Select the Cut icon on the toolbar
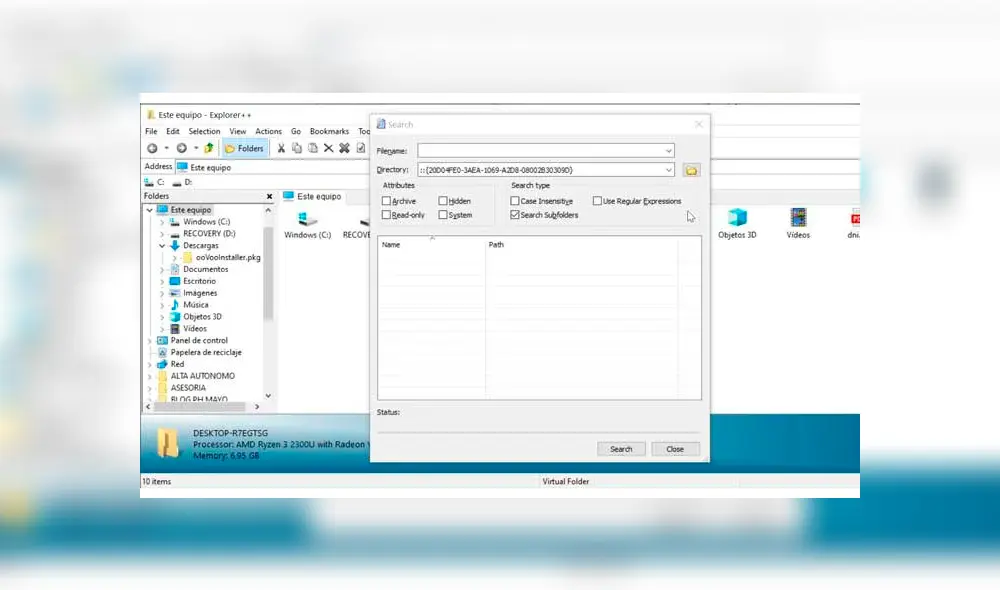Image resolution: width=1000 pixels, height=590 pixels. tap(281, 148)
